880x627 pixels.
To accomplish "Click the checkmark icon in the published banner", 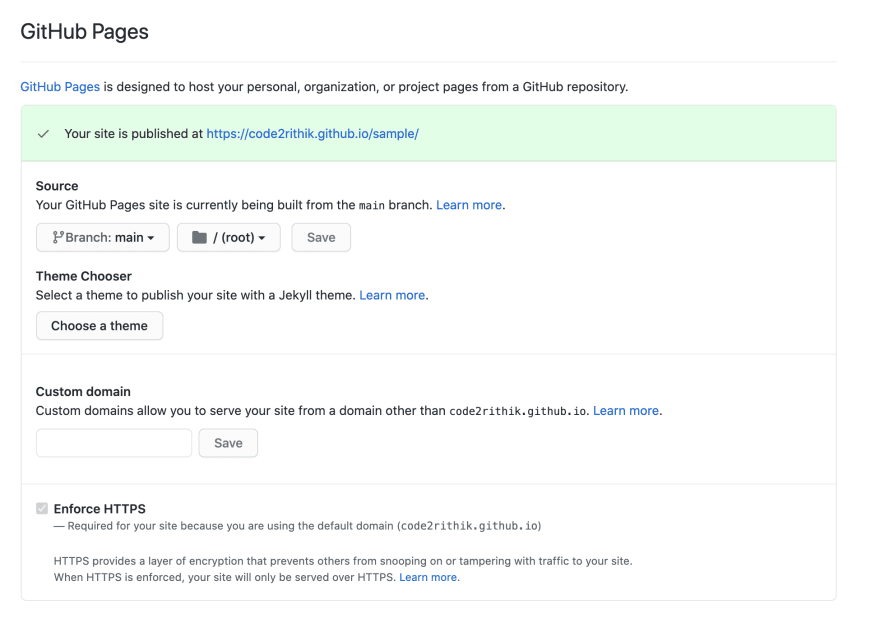I will pyautogui.click(x=43, y=134).
